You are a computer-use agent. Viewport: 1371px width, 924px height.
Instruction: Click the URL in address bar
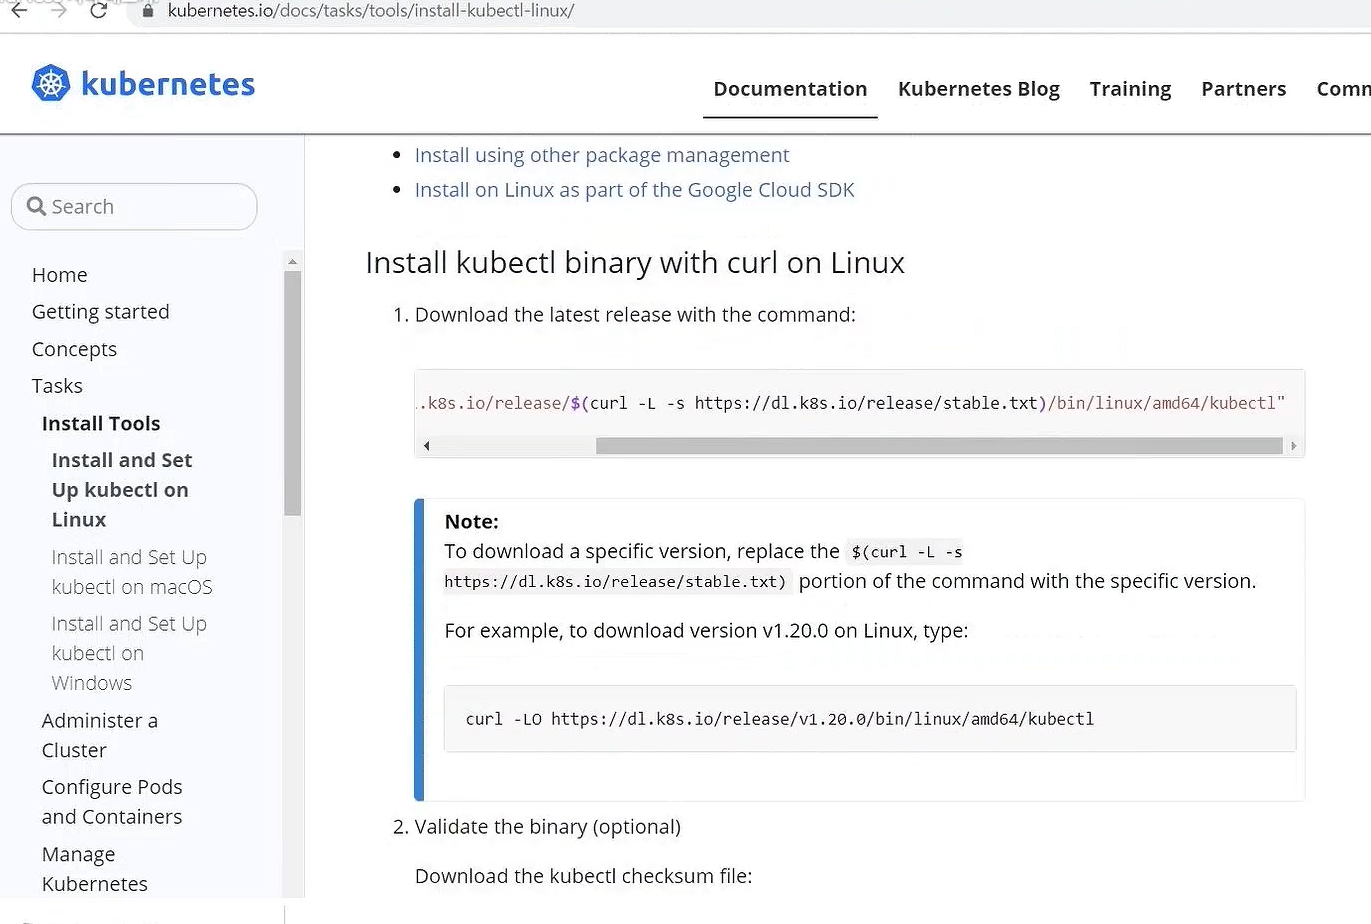[370, 11]
